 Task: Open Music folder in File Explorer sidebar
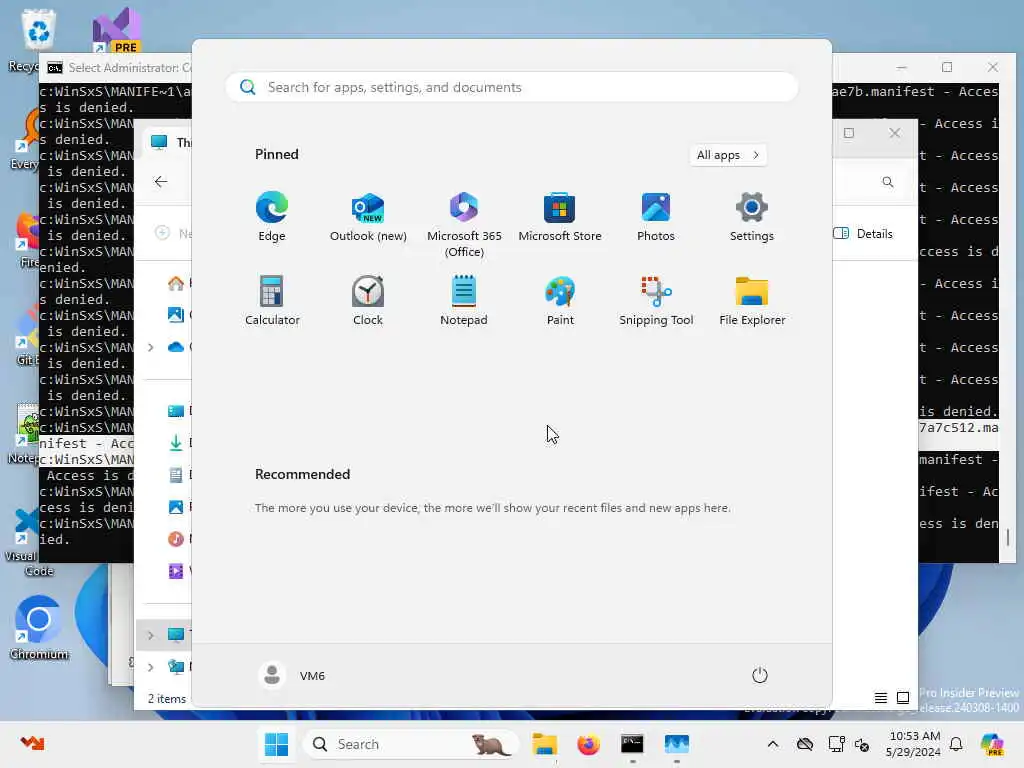pyautogui.click(x=176, y=539)
